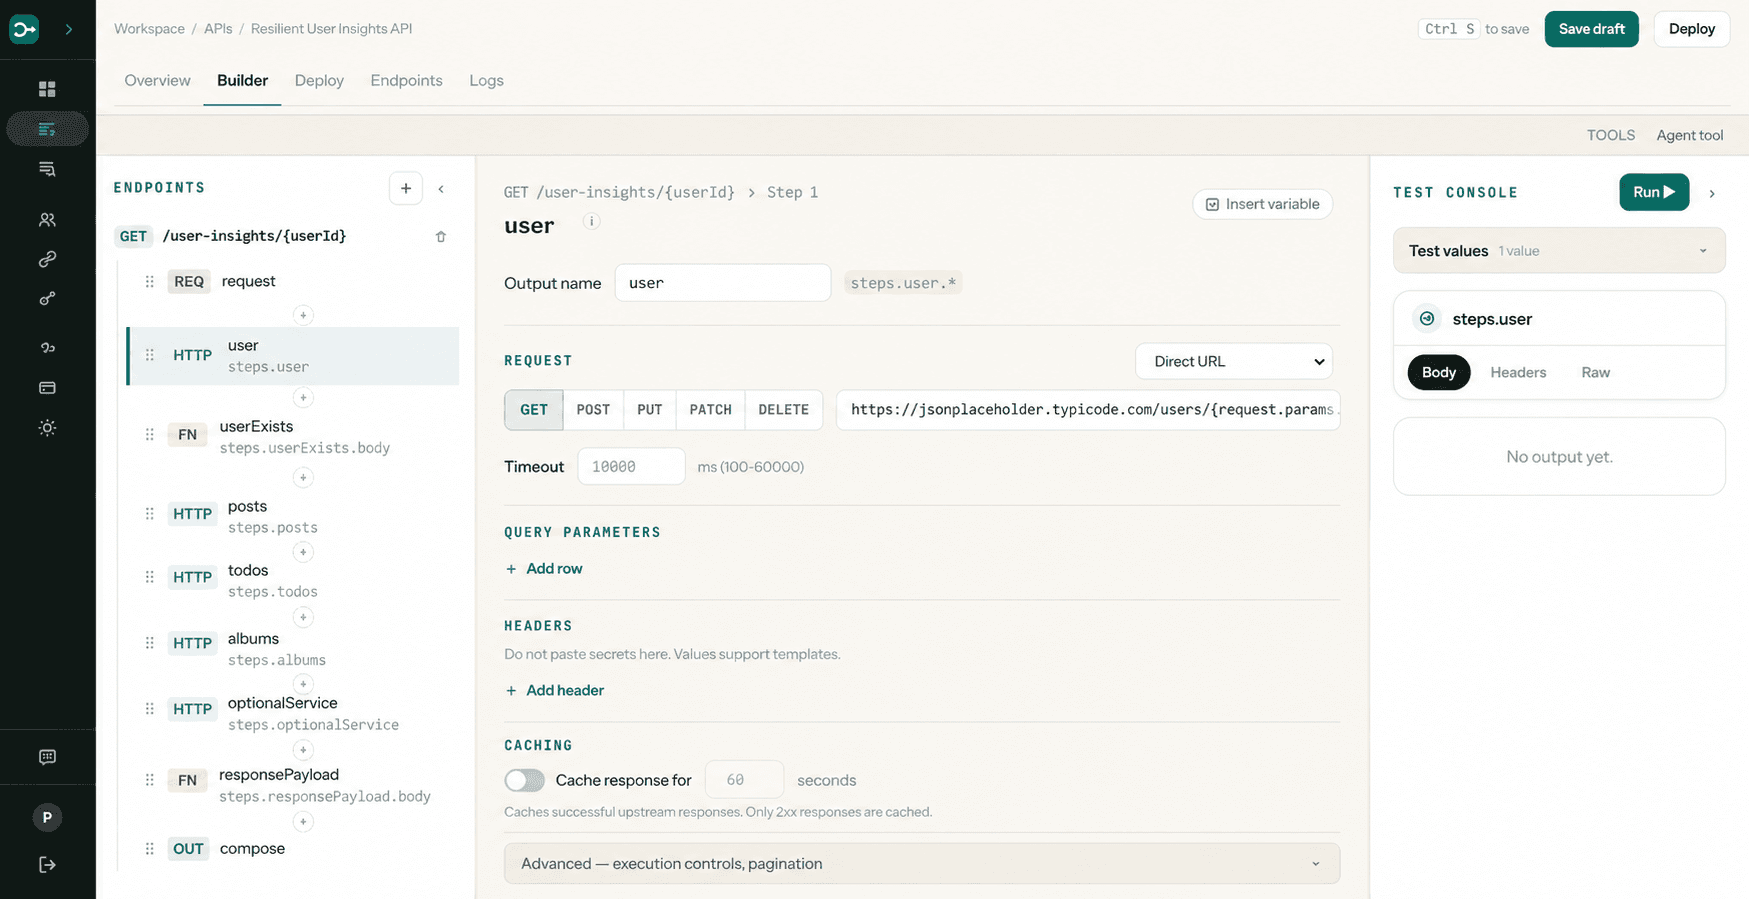Click the log out icon in sidebar
1749x899 pixels.
click(x=47, y=865)
